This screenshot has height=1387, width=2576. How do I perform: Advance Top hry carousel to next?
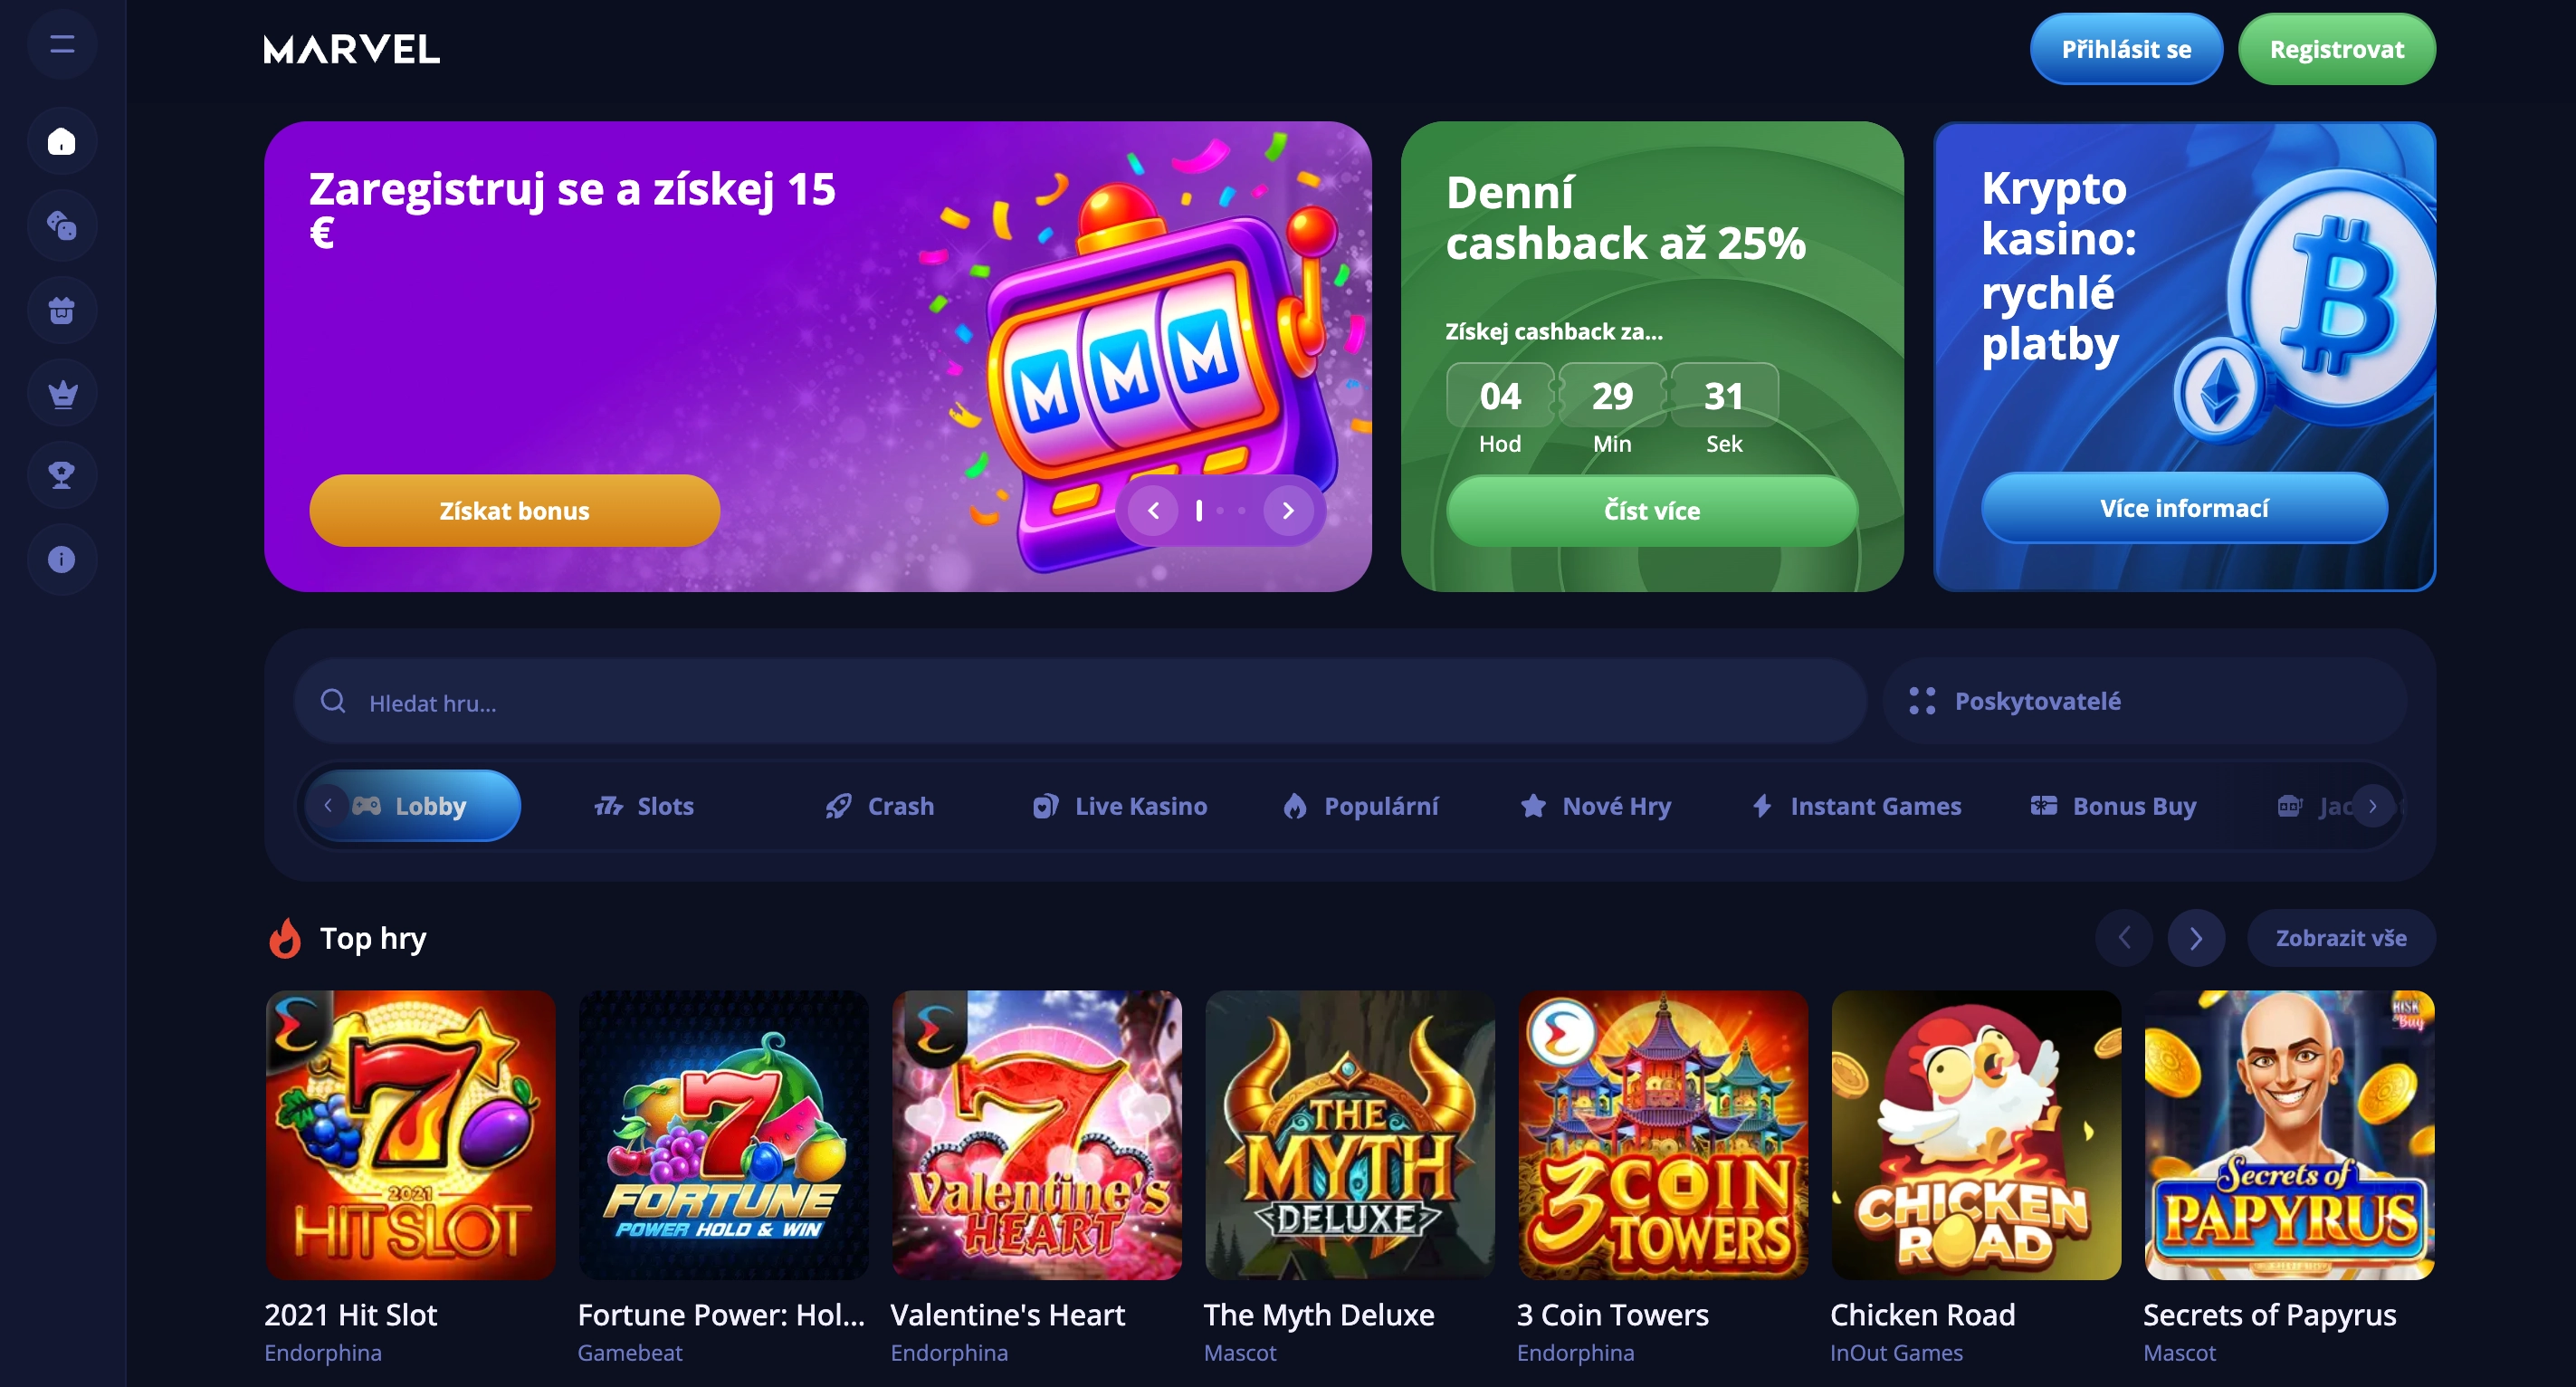[x=2196, y=938]
